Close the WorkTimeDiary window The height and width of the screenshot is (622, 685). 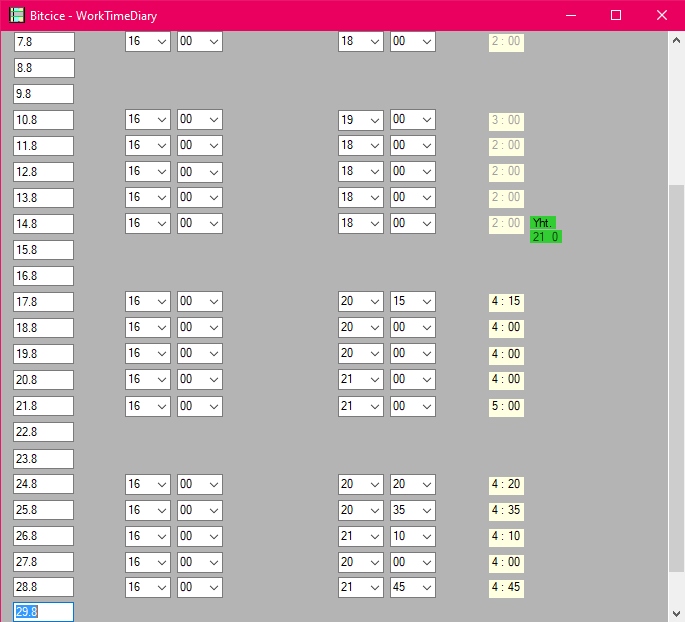tap(662, 16)
